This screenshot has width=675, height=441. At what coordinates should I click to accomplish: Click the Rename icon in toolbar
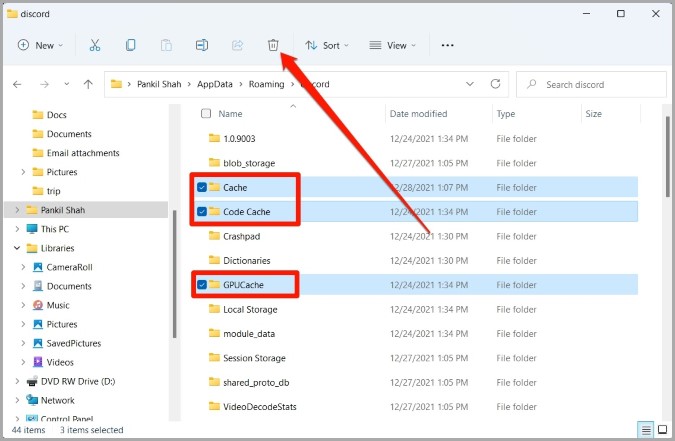click(x=202, y=45)
